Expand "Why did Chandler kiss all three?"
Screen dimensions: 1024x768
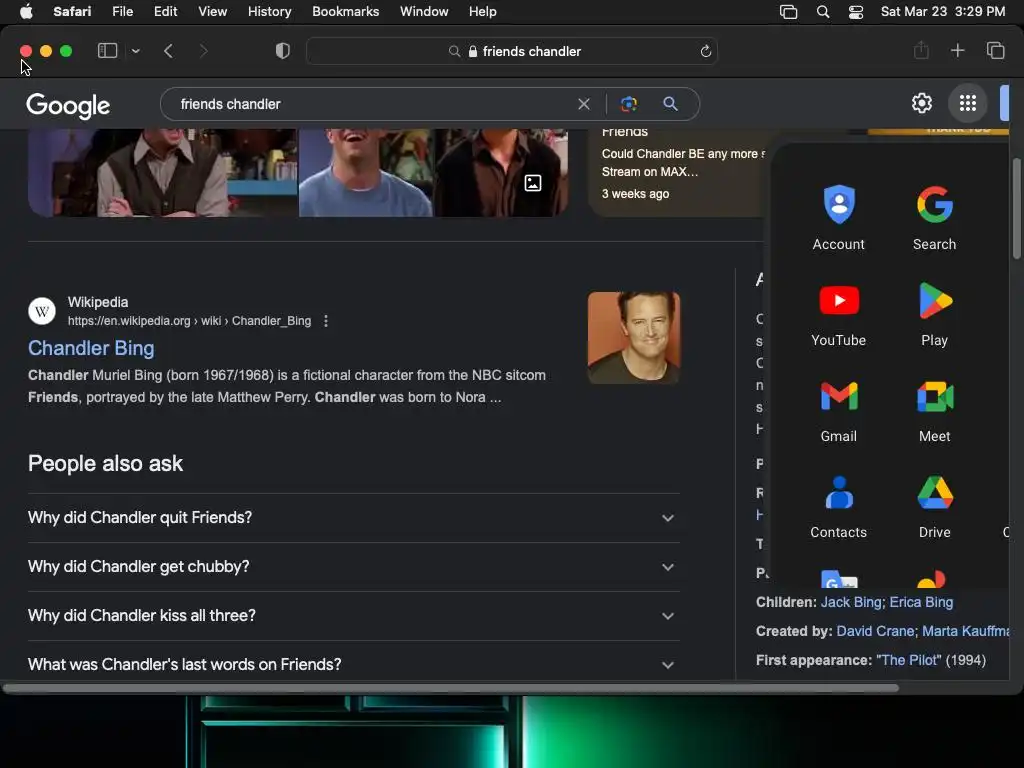[353, 616]
